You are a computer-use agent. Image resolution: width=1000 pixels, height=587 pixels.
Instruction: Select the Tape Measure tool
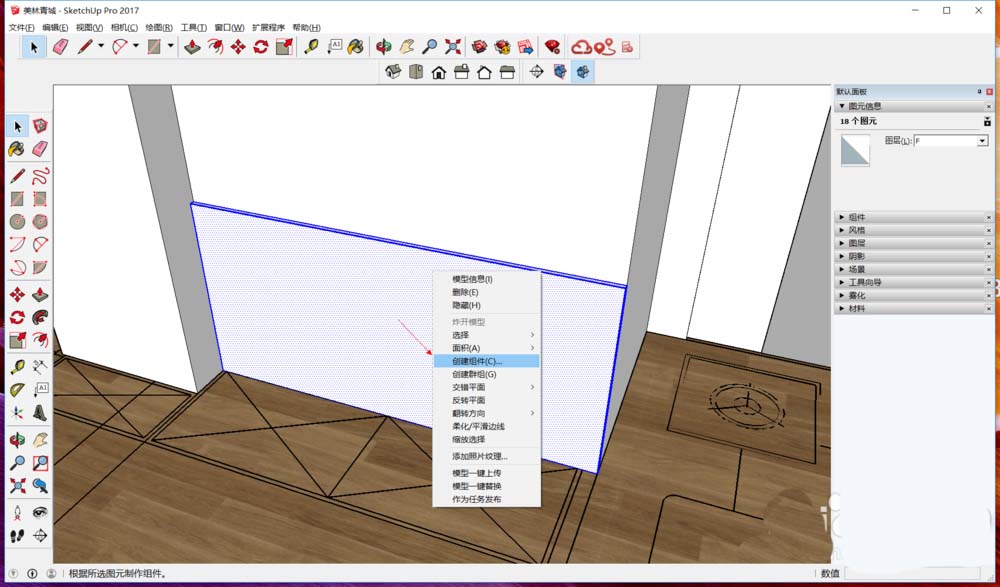tap(15, 365)
